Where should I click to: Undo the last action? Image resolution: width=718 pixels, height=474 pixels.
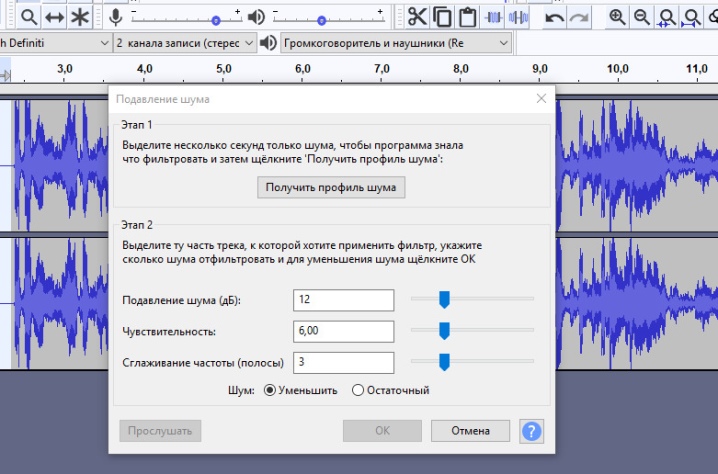click(555, 17)
